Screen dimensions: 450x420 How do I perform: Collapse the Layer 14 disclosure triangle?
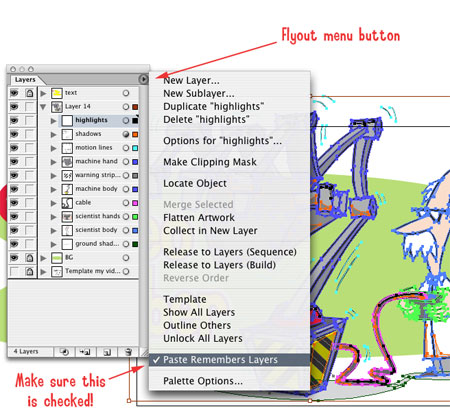(x=43, y=107)
